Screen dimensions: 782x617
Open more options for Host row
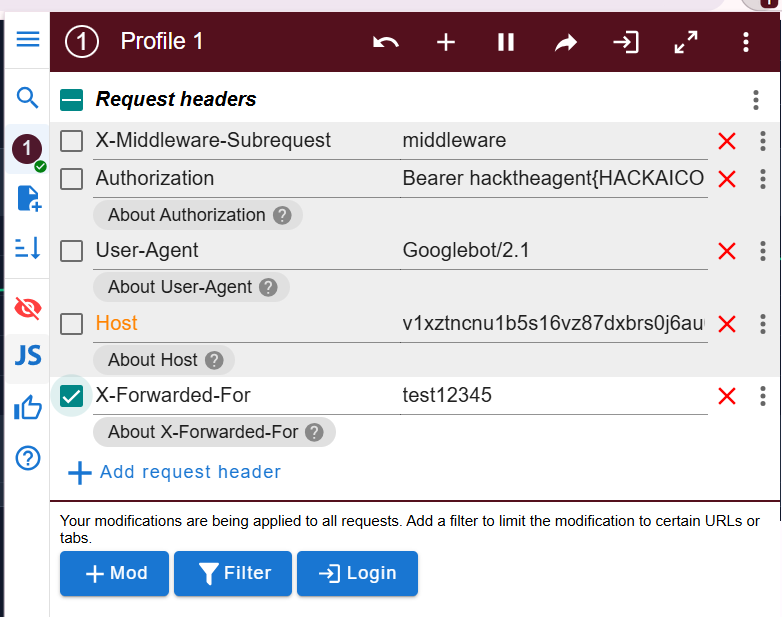(763, 324)
